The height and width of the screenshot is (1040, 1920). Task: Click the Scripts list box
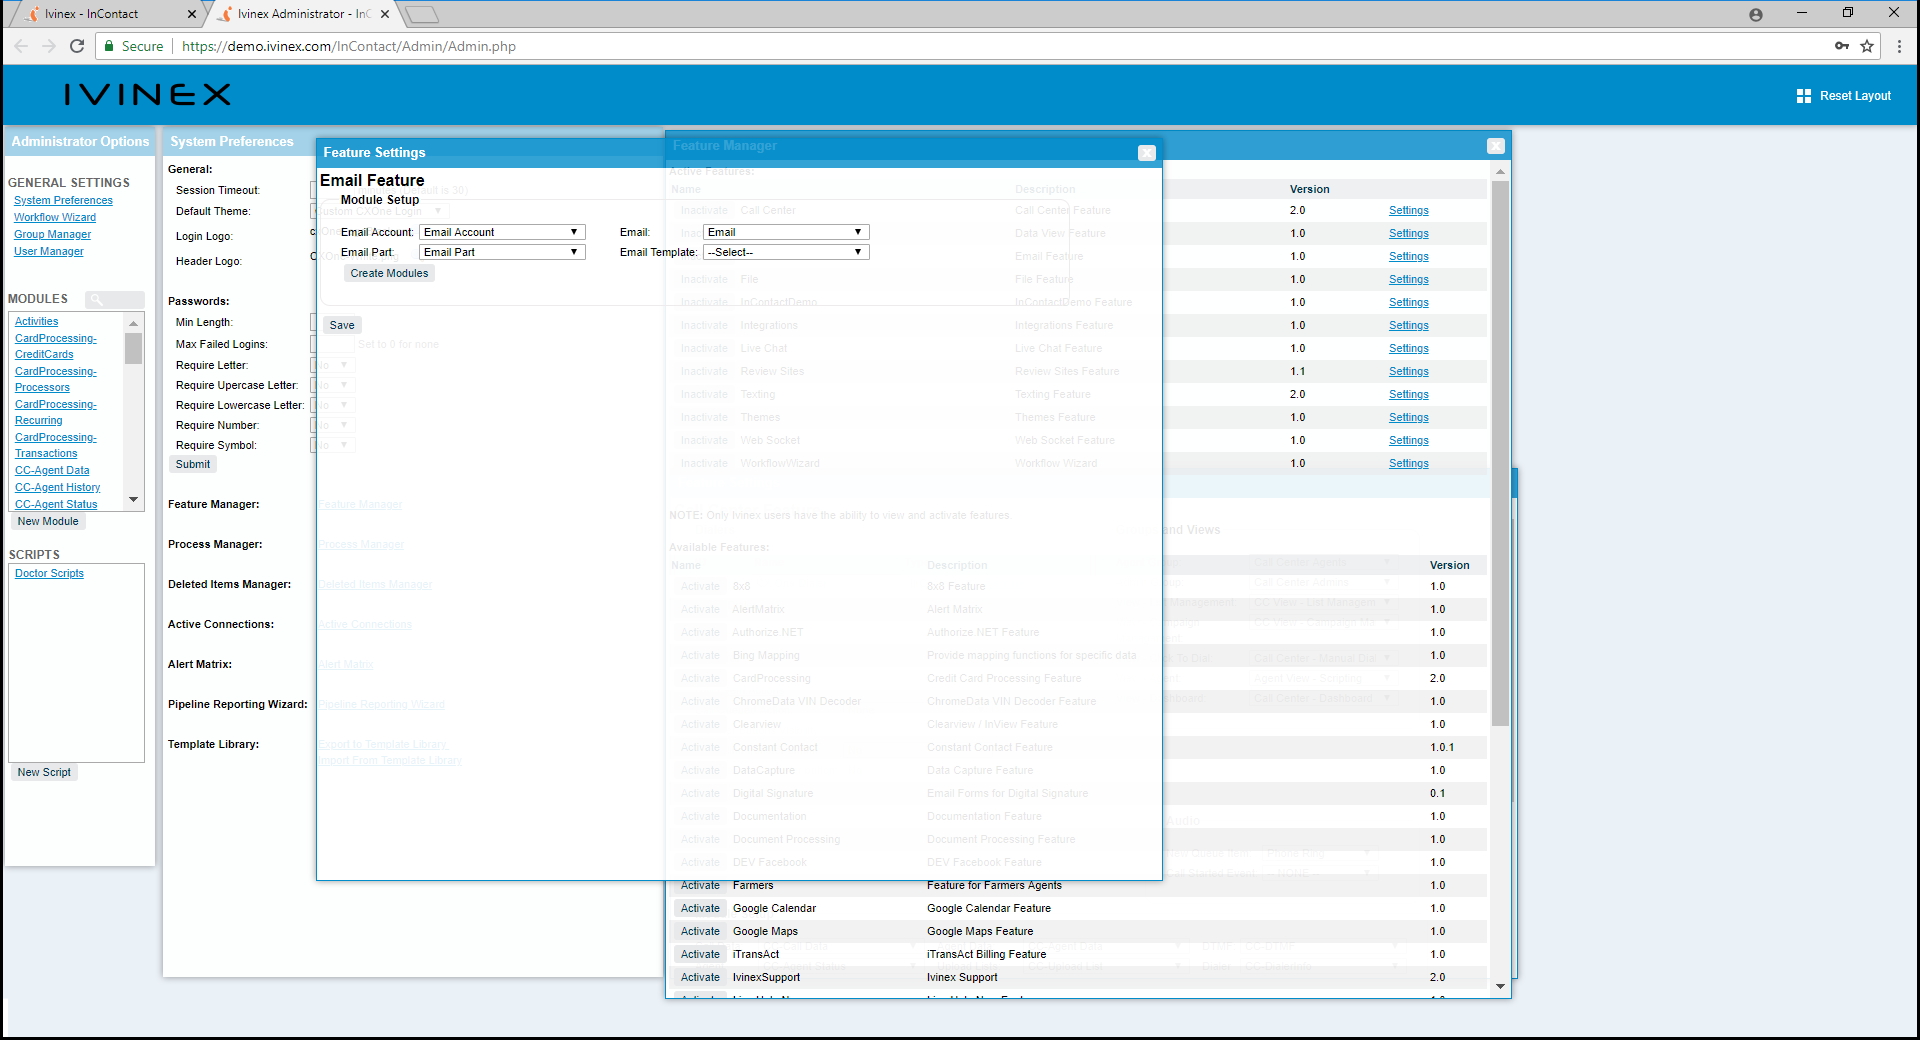tap(76, 663)
